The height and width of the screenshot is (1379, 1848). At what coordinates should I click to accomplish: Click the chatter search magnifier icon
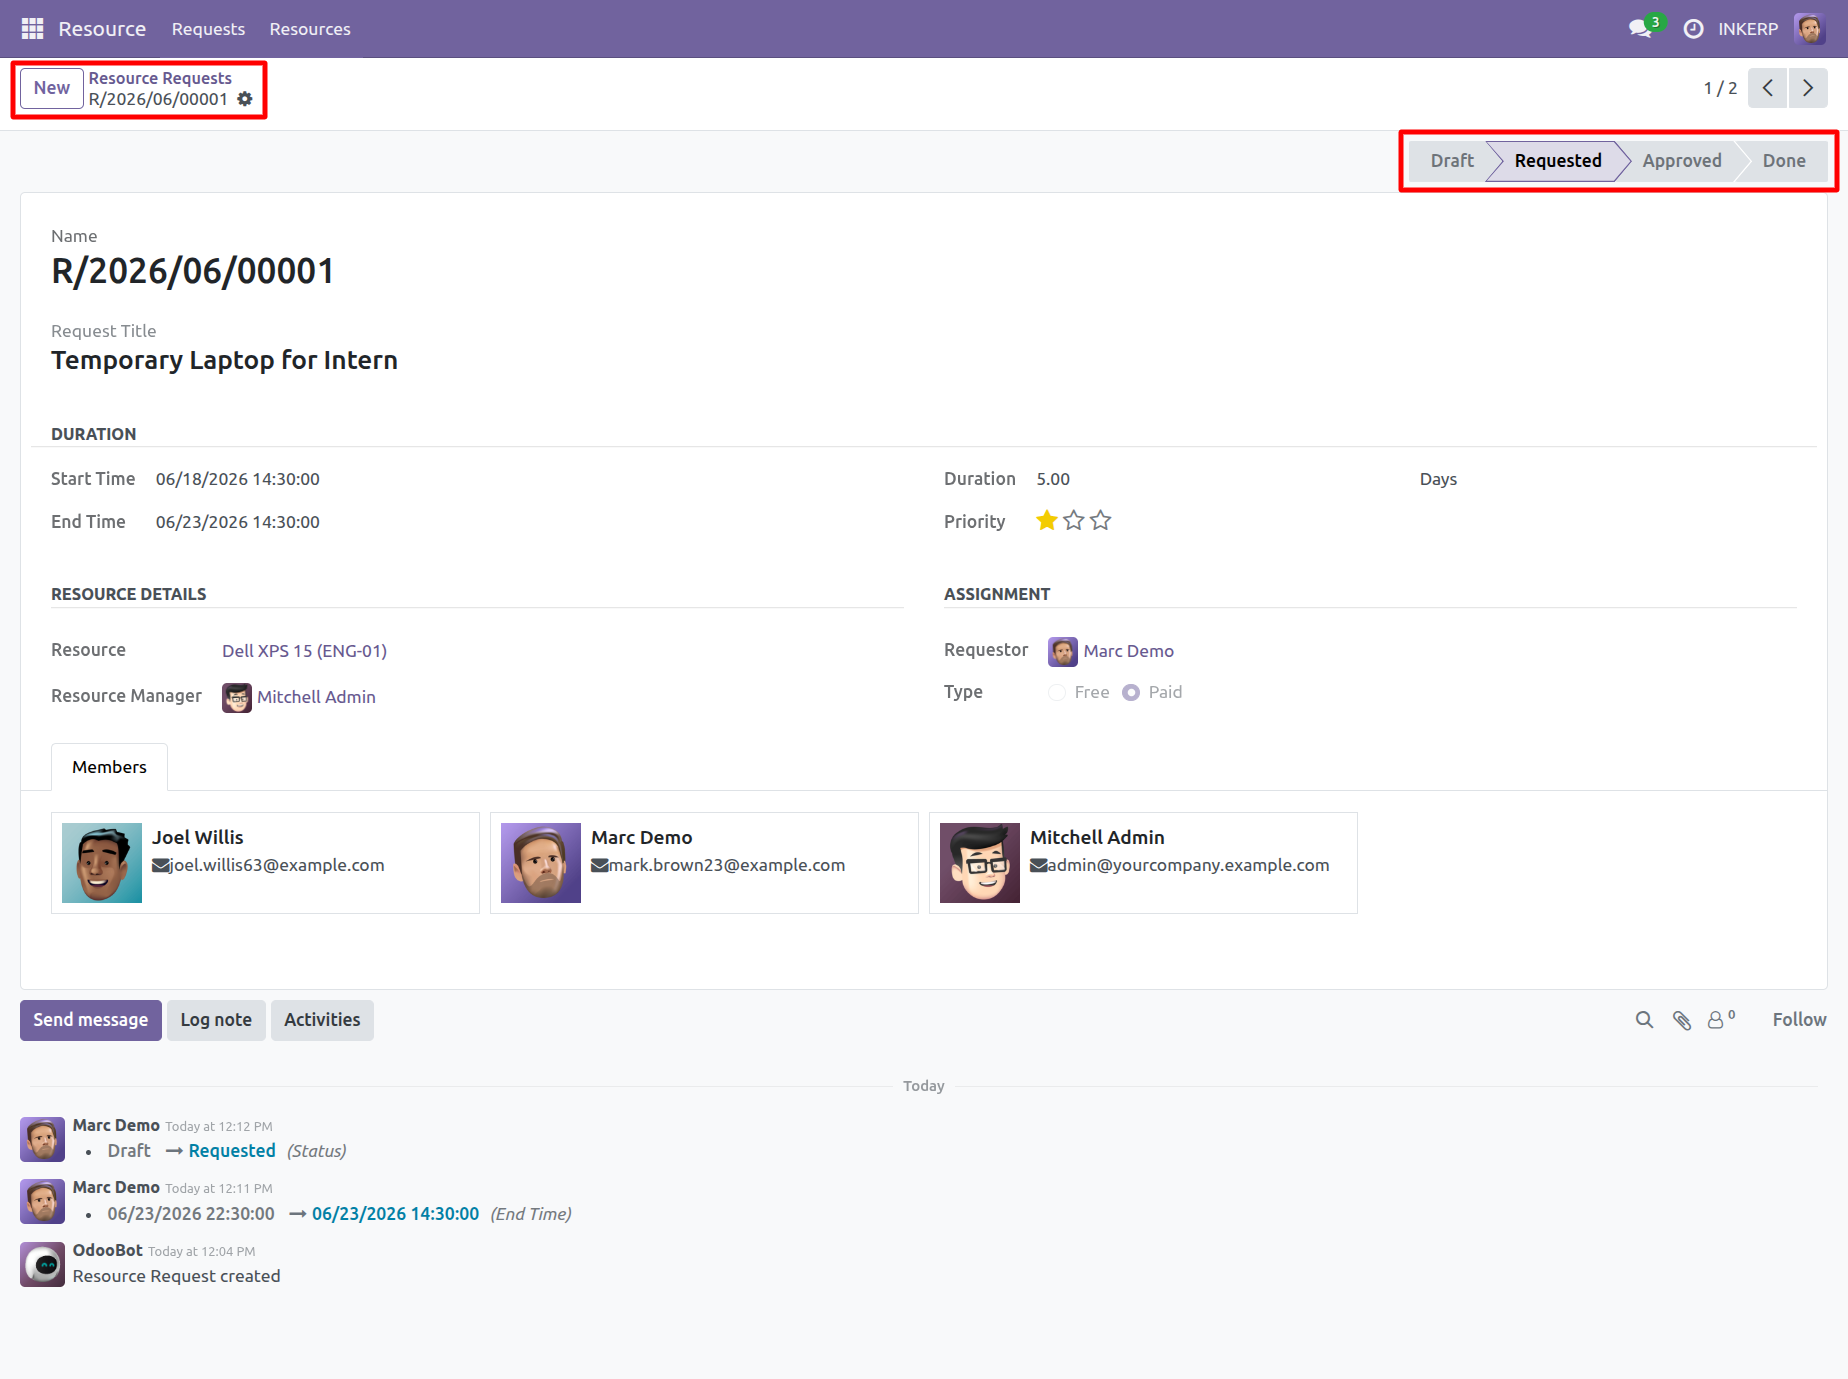pos(1644,1020)
